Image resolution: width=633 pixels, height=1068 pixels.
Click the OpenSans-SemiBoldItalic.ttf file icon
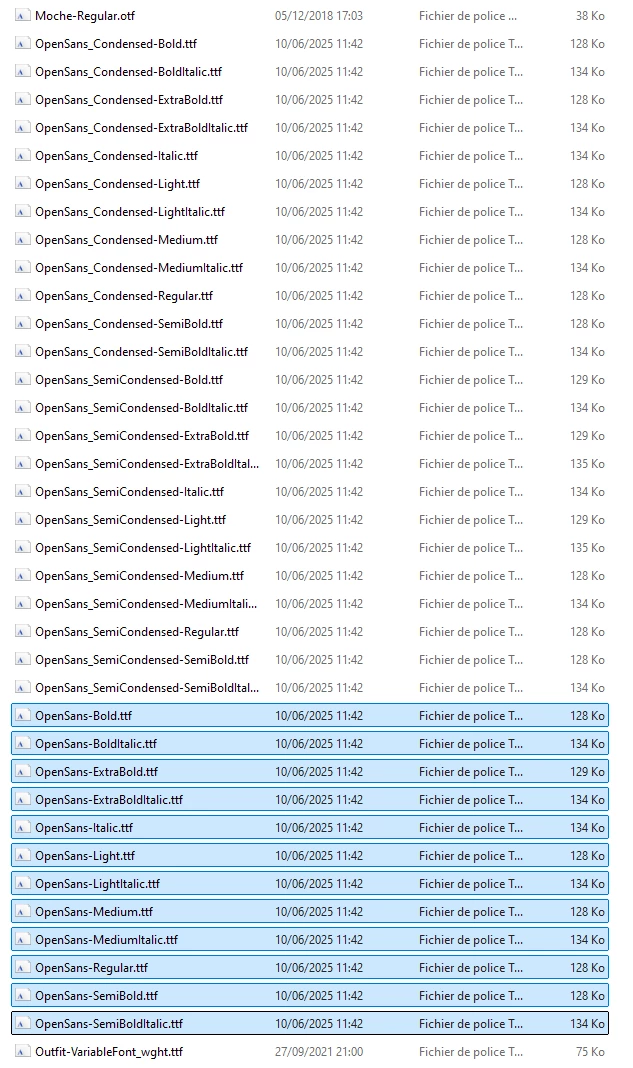pyautogui.click(x=22, y=1023)
